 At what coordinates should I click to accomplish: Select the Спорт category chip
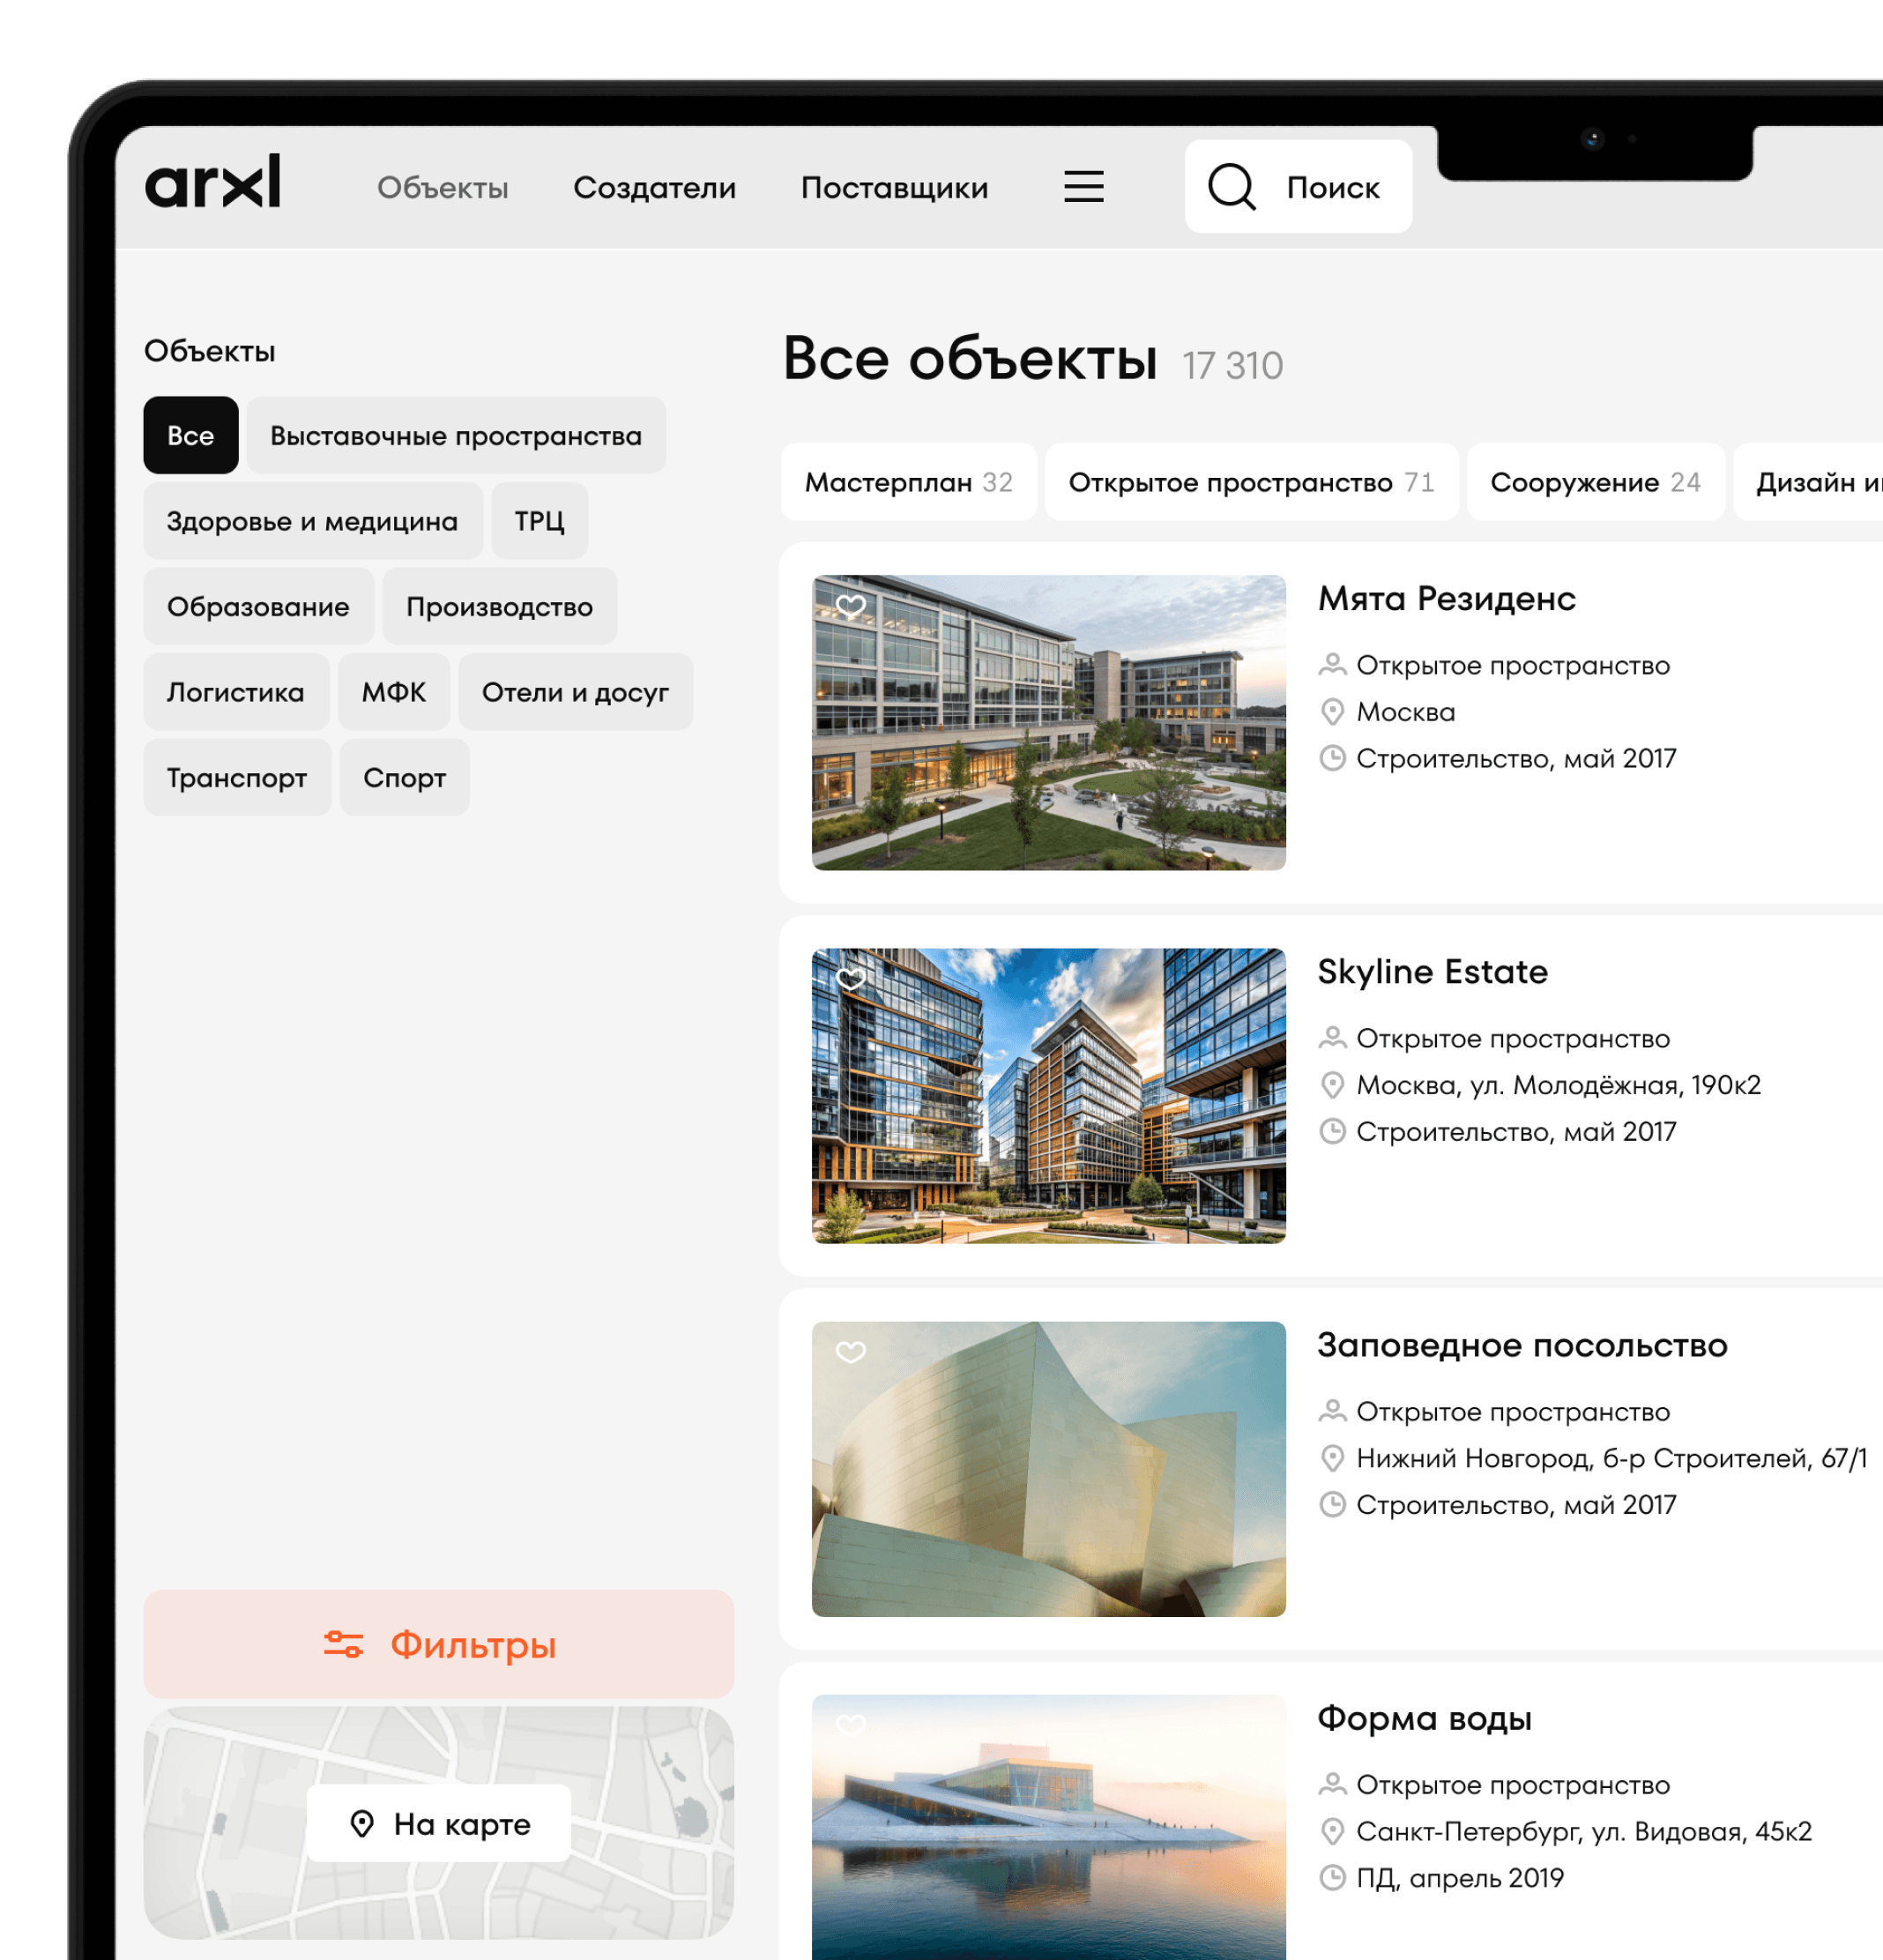click(405, 777)
